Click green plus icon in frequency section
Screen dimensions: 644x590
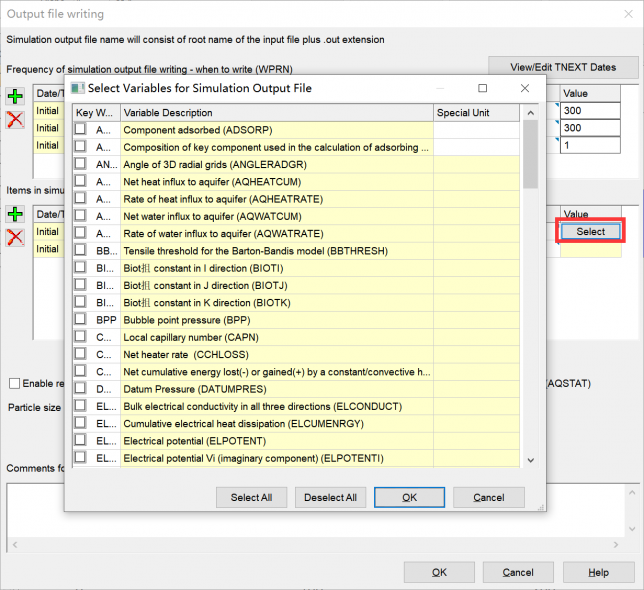pos(16,97)
